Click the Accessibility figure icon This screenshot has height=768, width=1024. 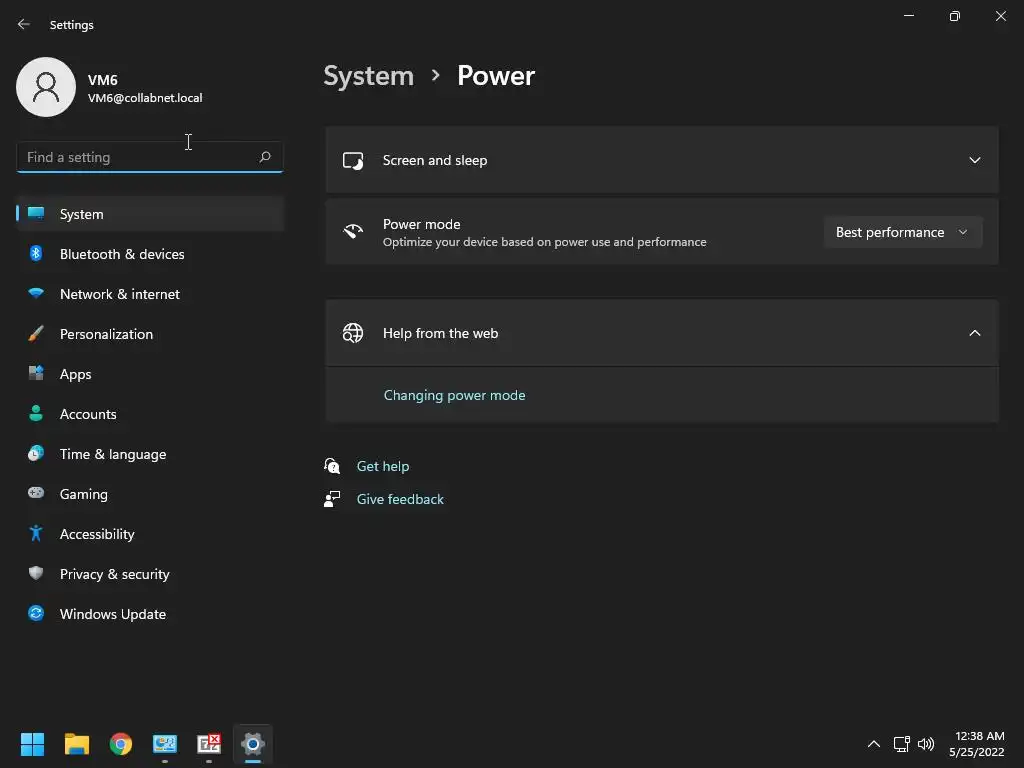(36, 534)
